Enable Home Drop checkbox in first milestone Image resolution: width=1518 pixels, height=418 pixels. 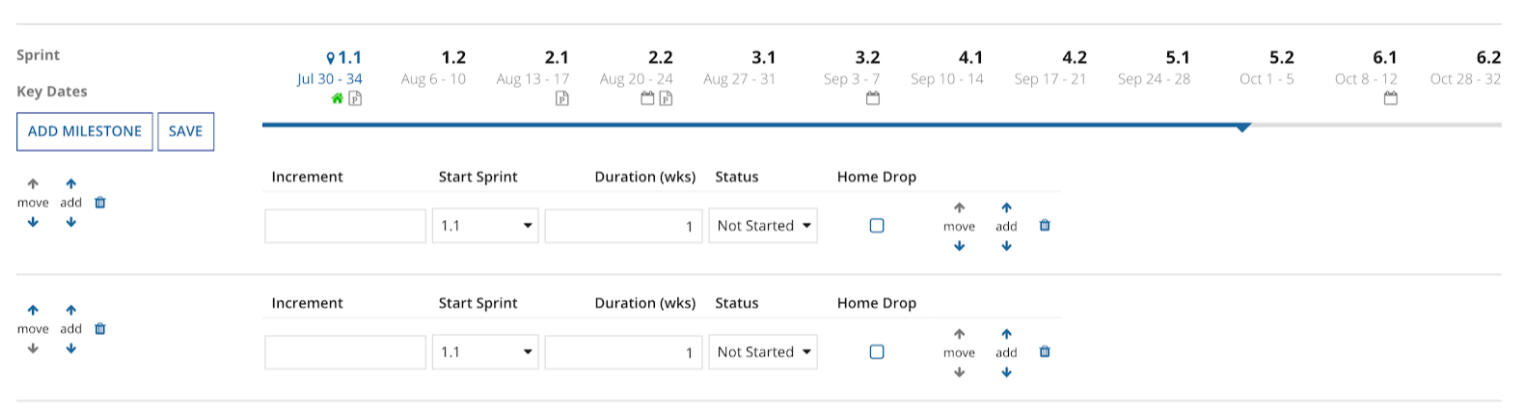(877, 226)
